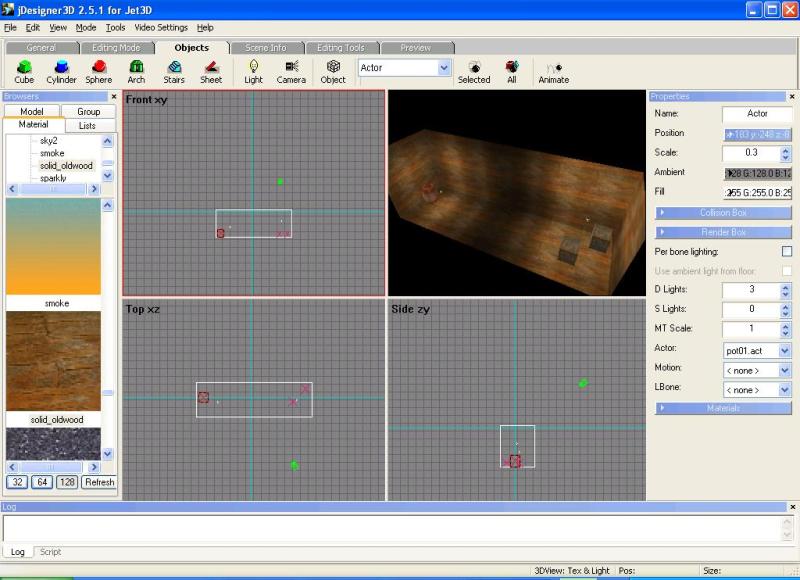
Task: Select the solid_oldwood material thumbnail
Action: 53,361
